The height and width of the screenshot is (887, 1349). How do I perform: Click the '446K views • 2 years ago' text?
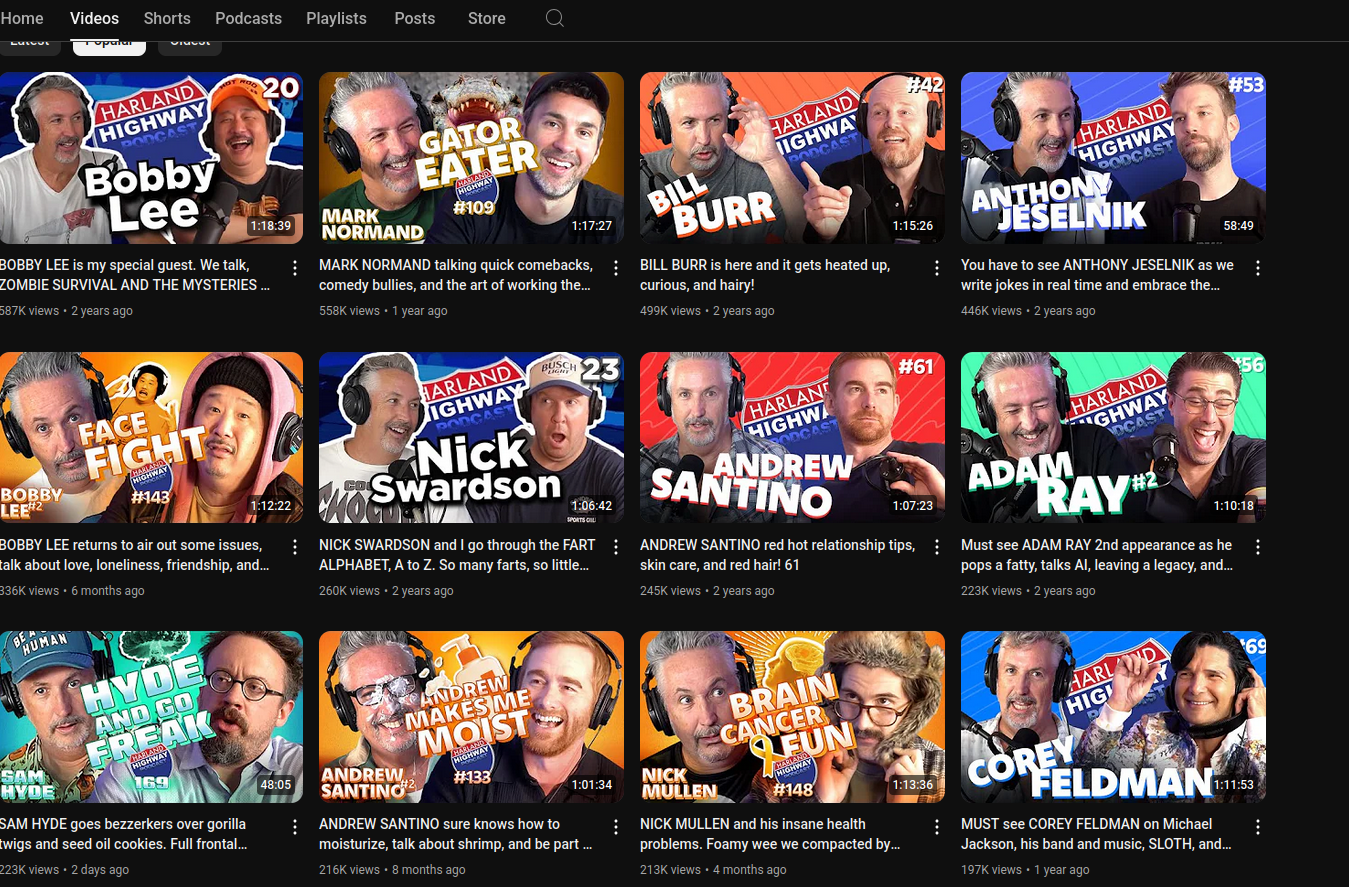pyautogui.click(x=1028, y=311)
